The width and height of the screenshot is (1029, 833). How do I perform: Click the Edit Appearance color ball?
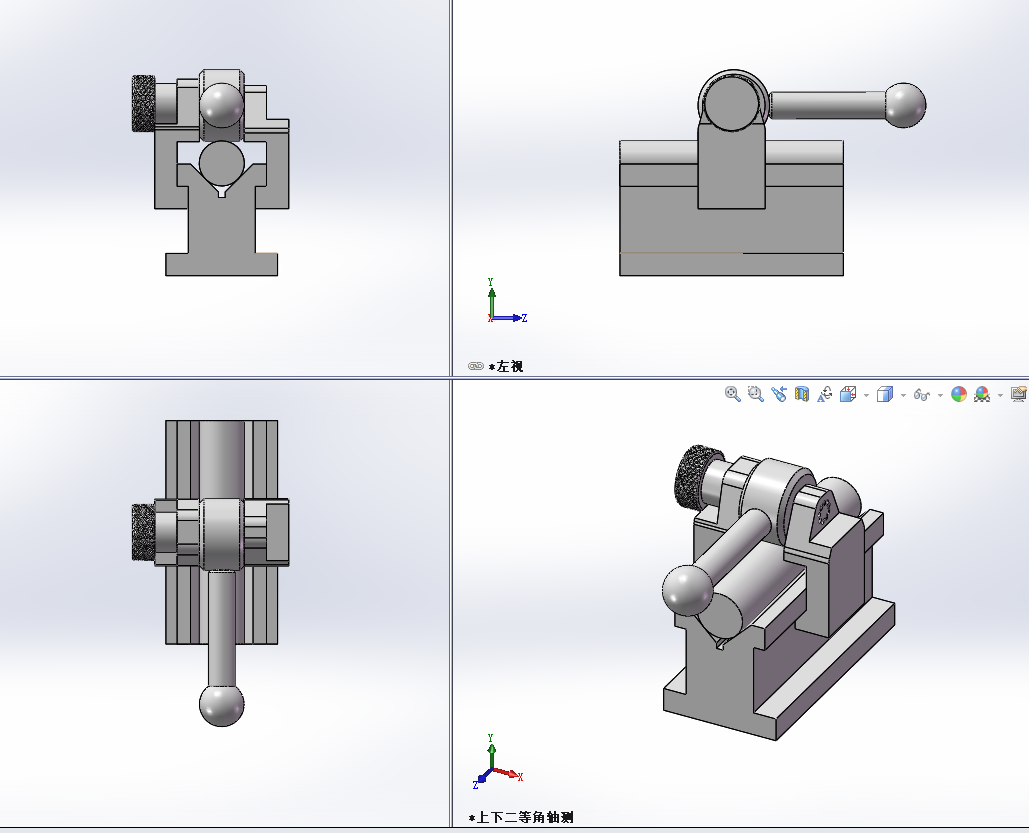click(x=959, y=394)
